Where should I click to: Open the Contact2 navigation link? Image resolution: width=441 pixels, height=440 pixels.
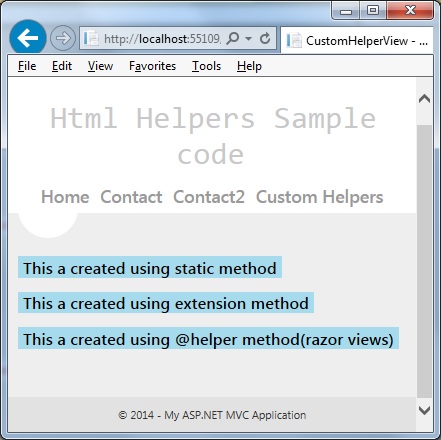[209, 197]
